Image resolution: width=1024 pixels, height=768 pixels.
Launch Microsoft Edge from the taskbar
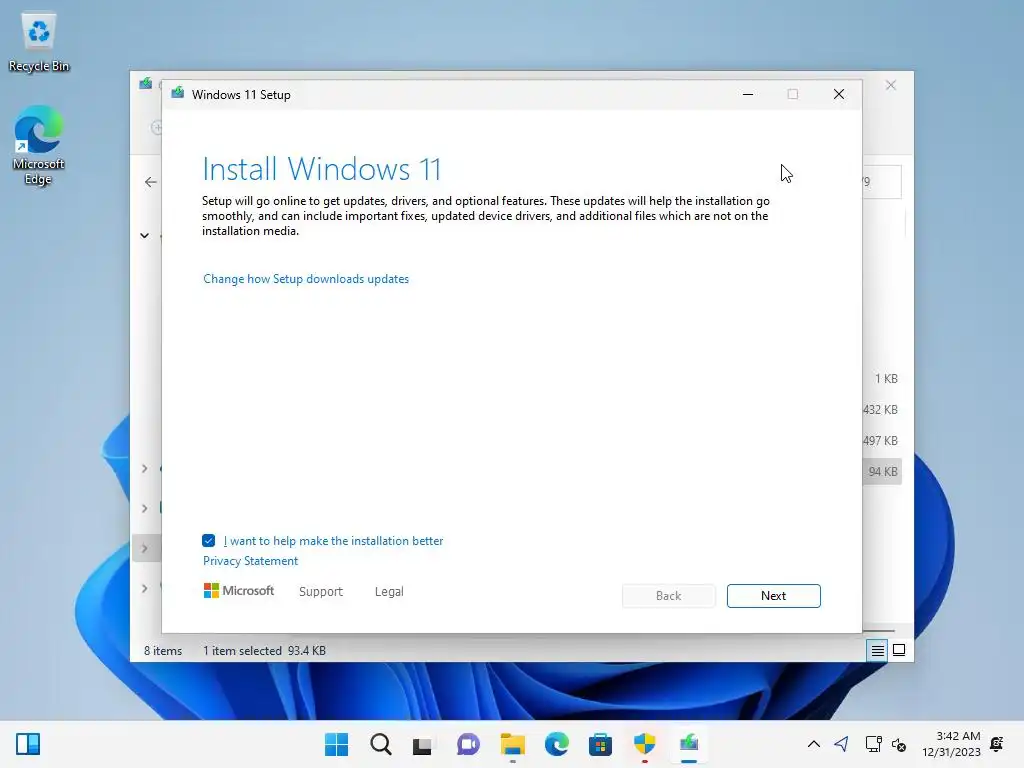click(556, 744)
